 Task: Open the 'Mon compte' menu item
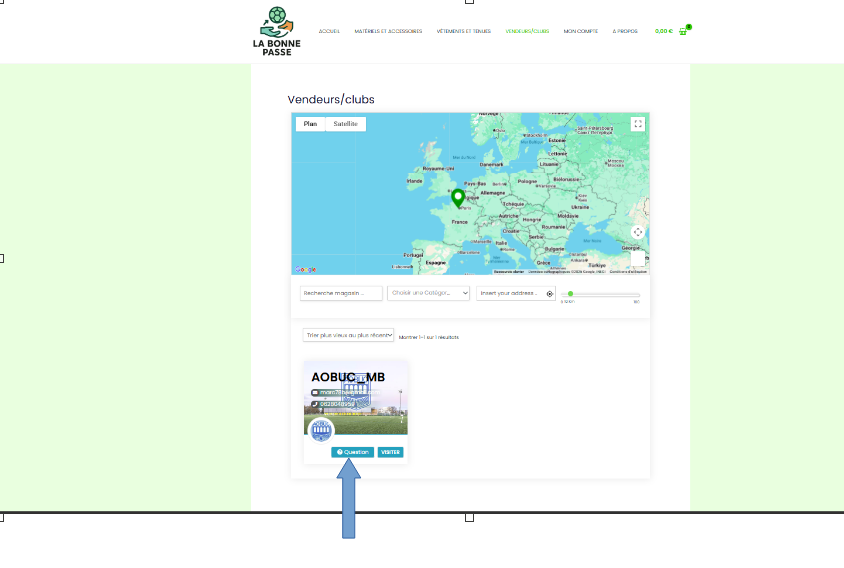(580, 31)
